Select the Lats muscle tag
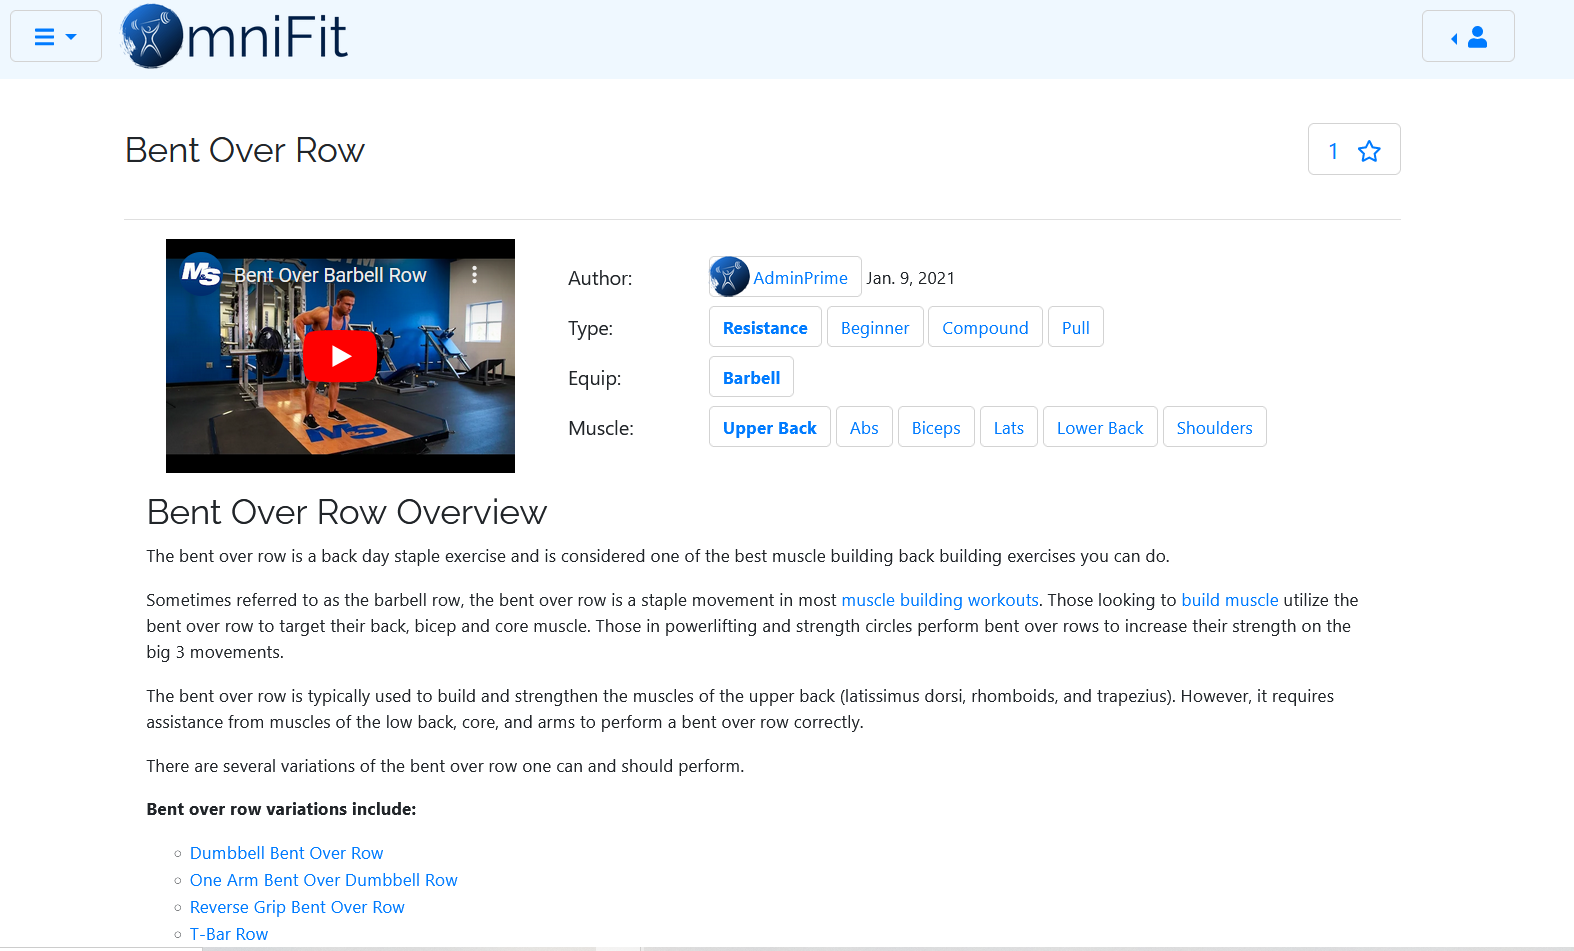The image size is (1574, 951). pyautogui.click(x=1009, y=427)
